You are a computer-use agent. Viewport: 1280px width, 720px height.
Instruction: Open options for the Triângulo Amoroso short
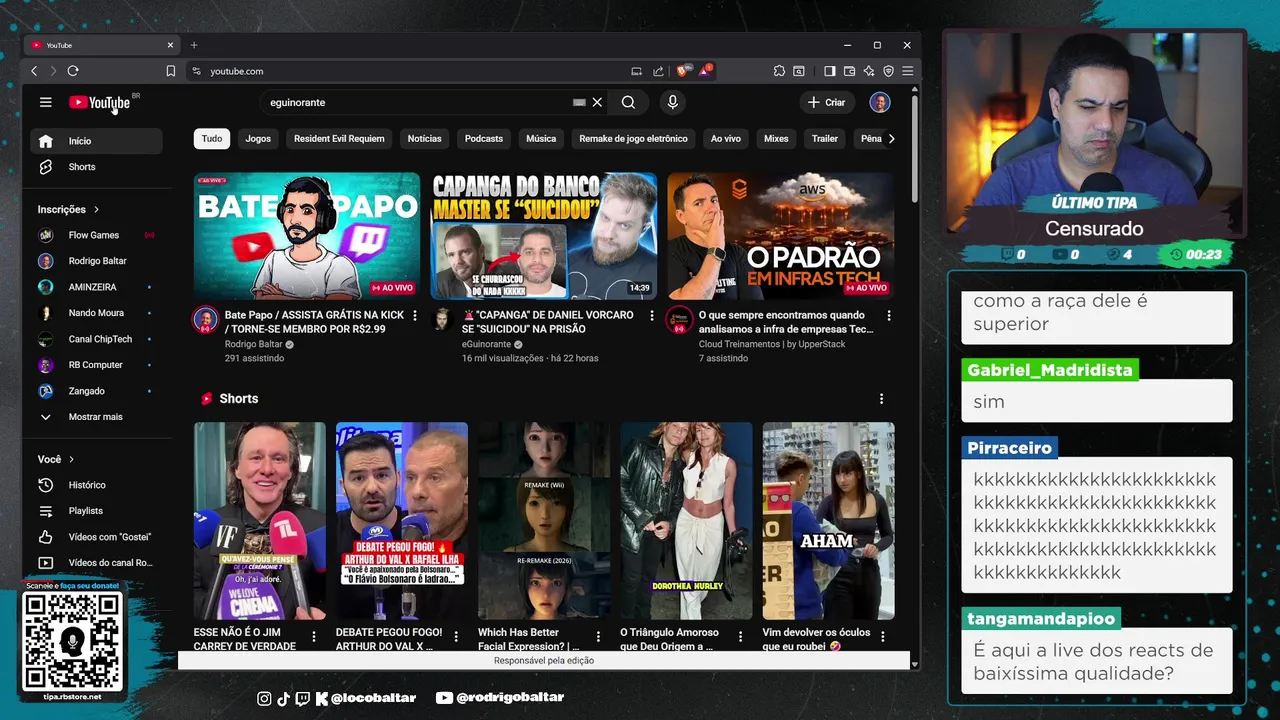(x=740, y=636)
